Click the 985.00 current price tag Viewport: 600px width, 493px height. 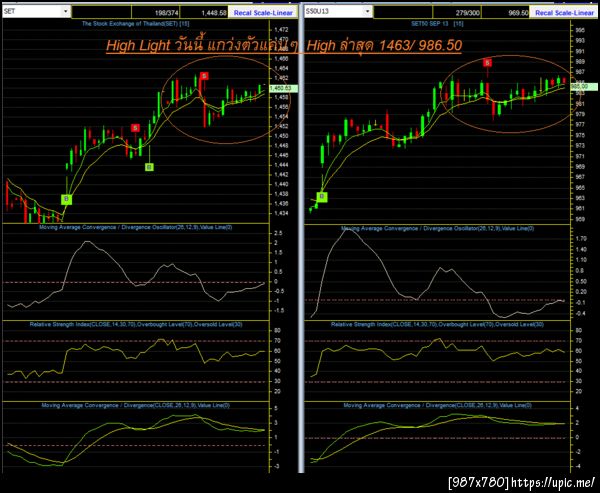point(584,87)
